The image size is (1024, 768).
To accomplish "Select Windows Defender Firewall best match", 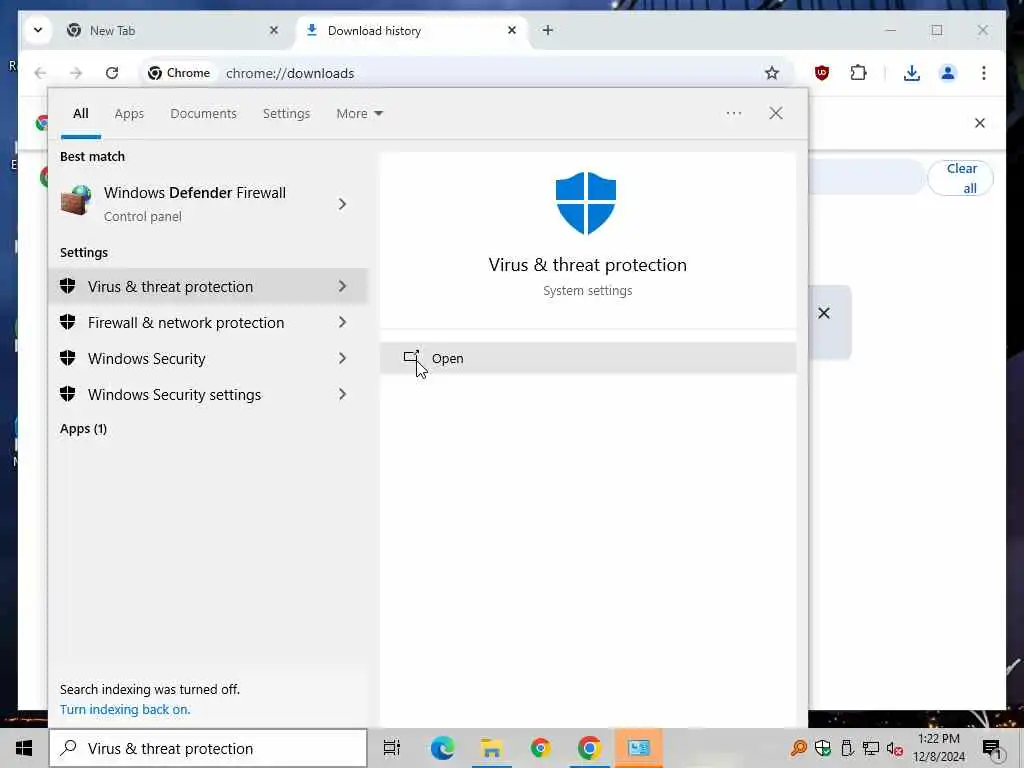I will 196,204.
